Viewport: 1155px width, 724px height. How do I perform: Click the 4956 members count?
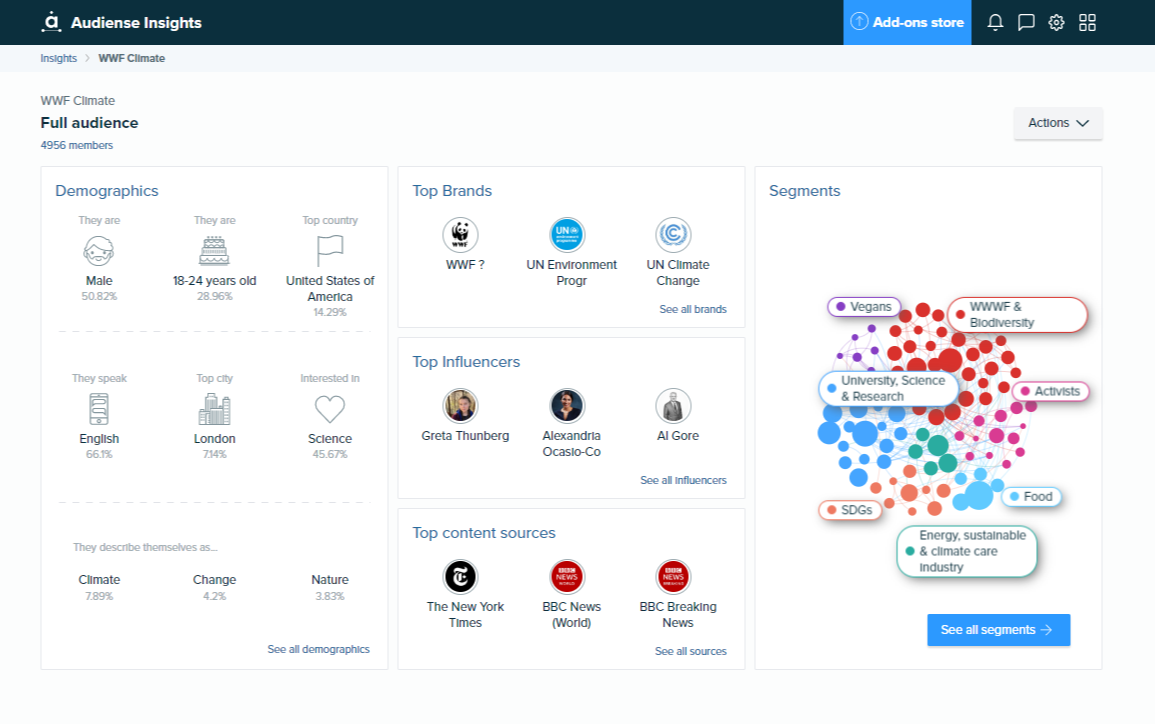pos(77,145)
